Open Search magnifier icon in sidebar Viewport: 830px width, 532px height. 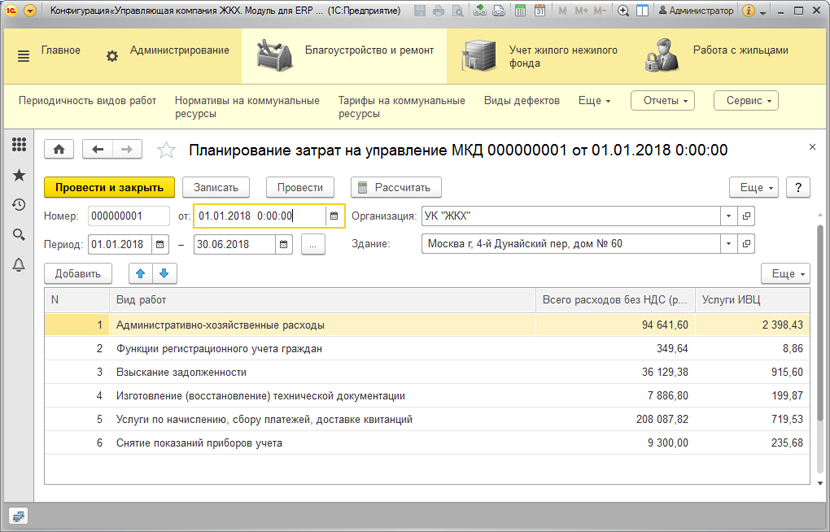[19, 235]
